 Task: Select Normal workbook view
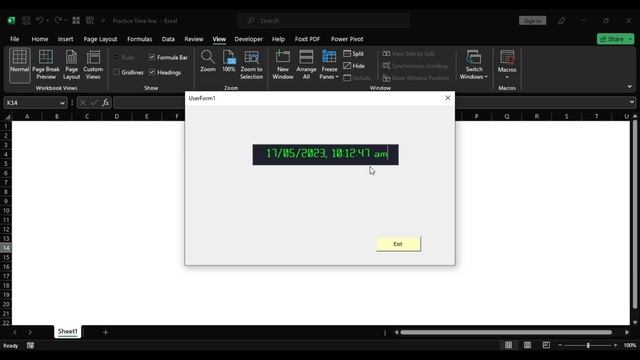pos(20,64)
